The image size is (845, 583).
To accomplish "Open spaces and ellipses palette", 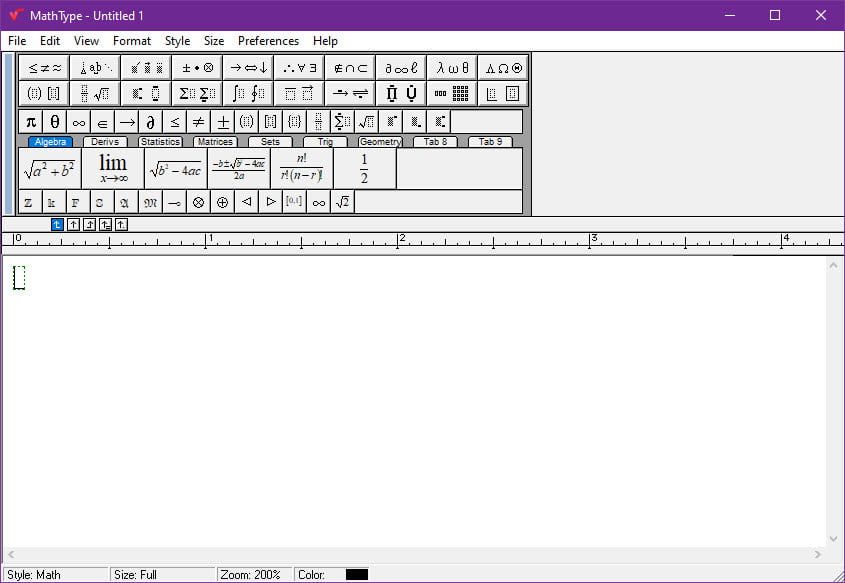I will 95,68.
